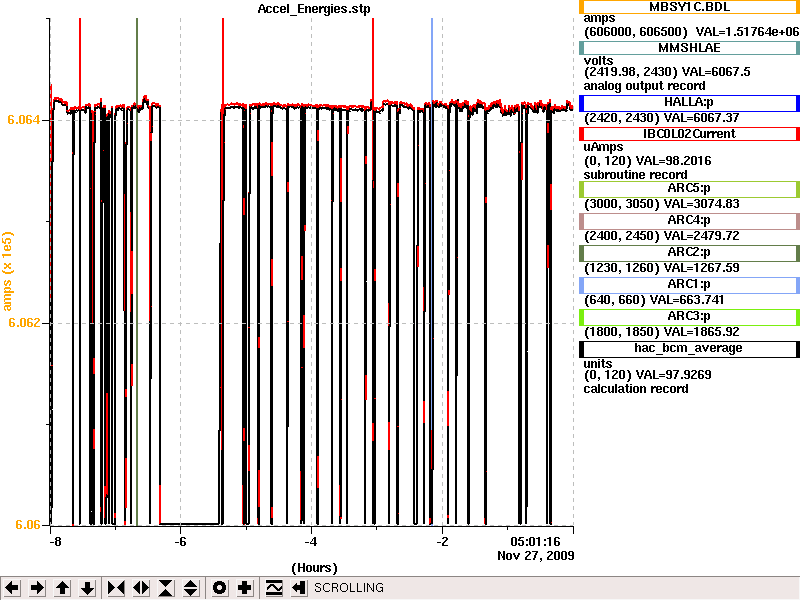The height and width of the screenshot is (600, 800).
Task: Click the auto-scale circle icon
Action: pos(219,588)
